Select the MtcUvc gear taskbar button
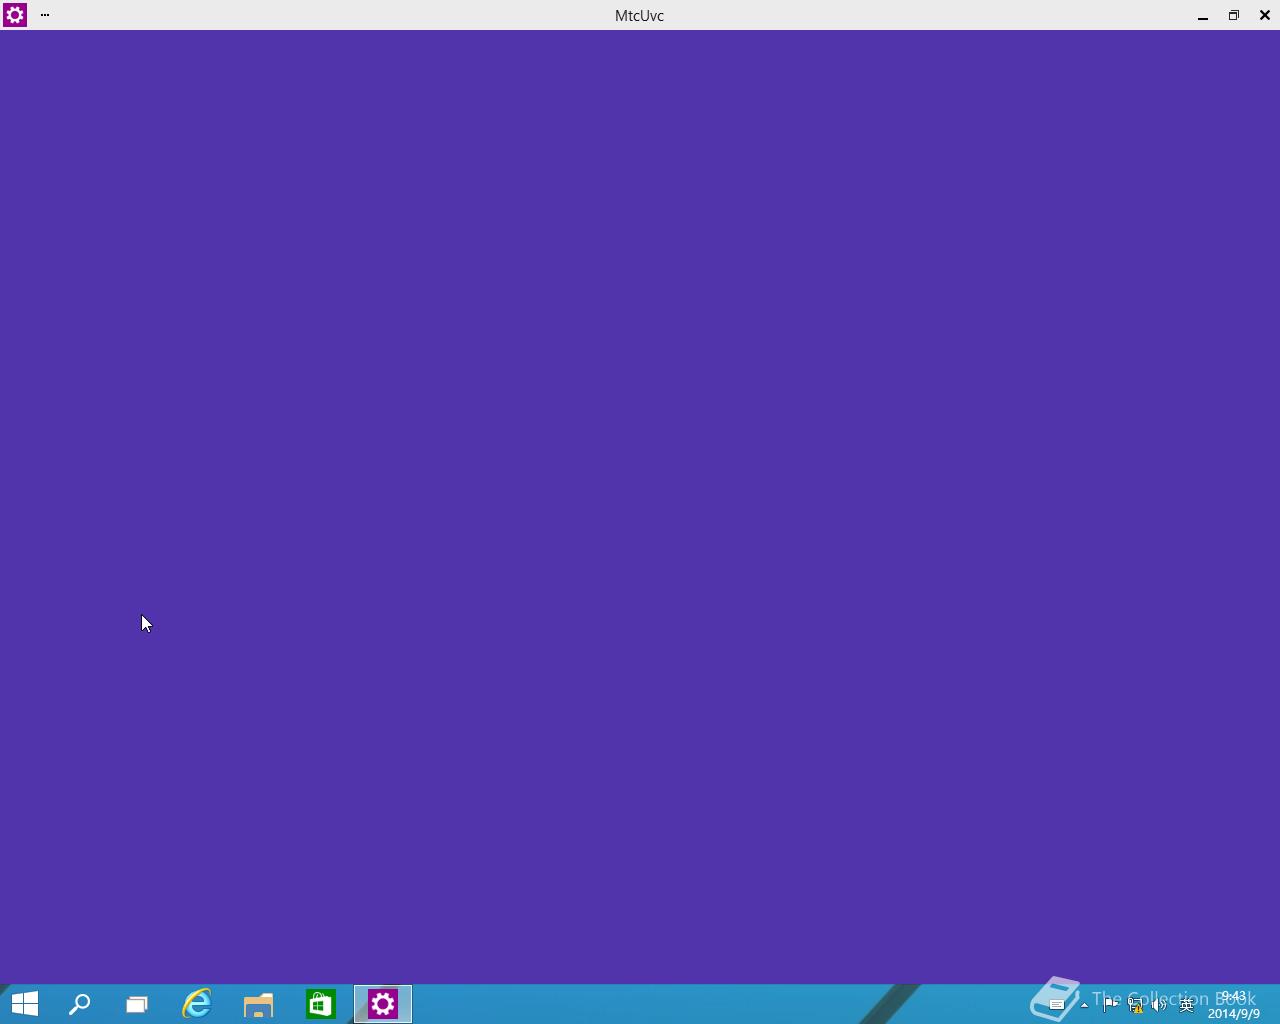Screen dimensions: 1280x1024 pyautogui.click(x=383, y=1004)
